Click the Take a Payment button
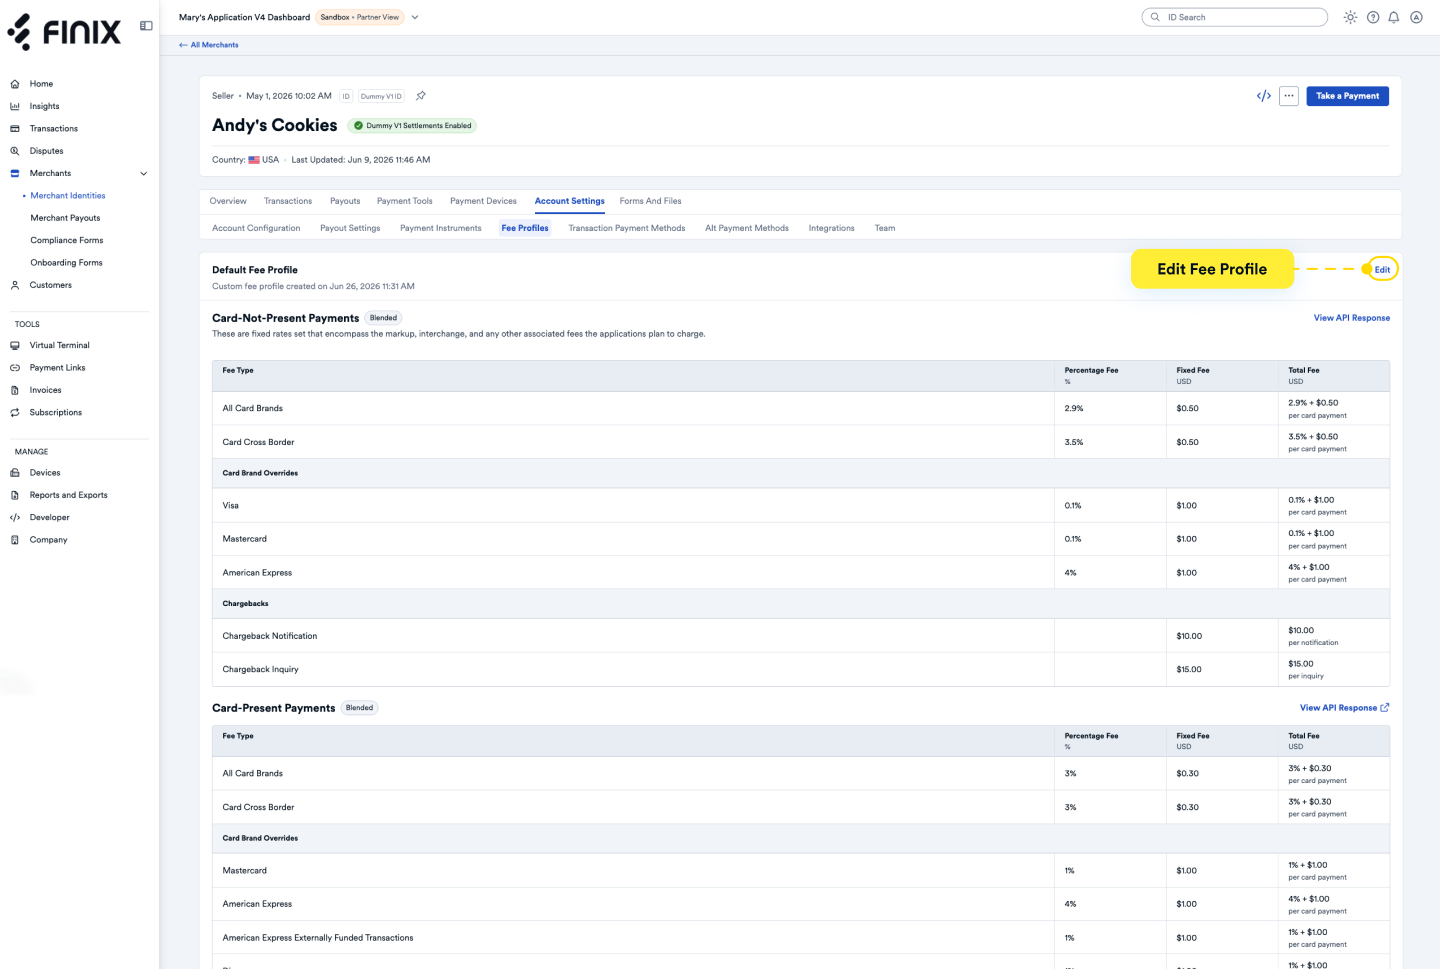This screenshot has width=1440, height=969. pyautogui.click(x=1347, y=96)
